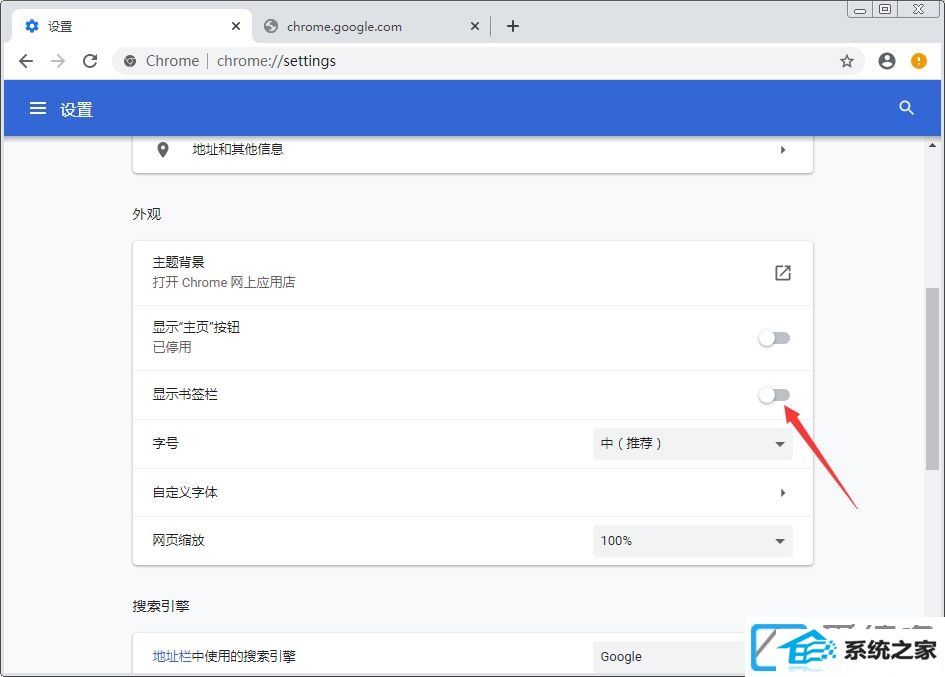Enable the 显示书签栏 switch
This screenshot has width=945, height=677.
click(774, 395)
